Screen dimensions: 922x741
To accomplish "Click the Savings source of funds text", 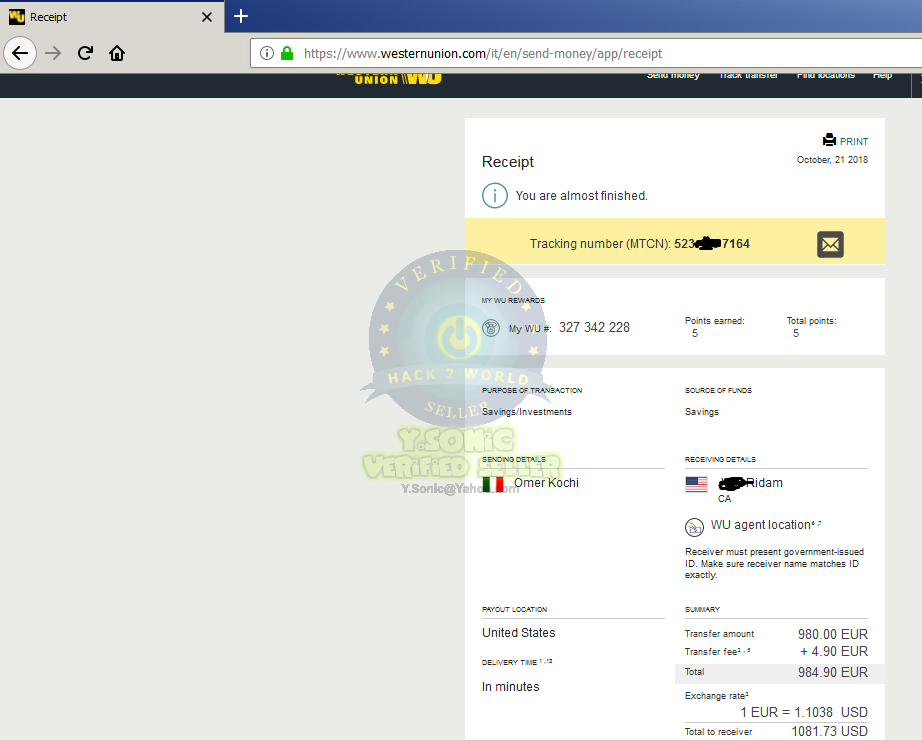I will [701, 412].
